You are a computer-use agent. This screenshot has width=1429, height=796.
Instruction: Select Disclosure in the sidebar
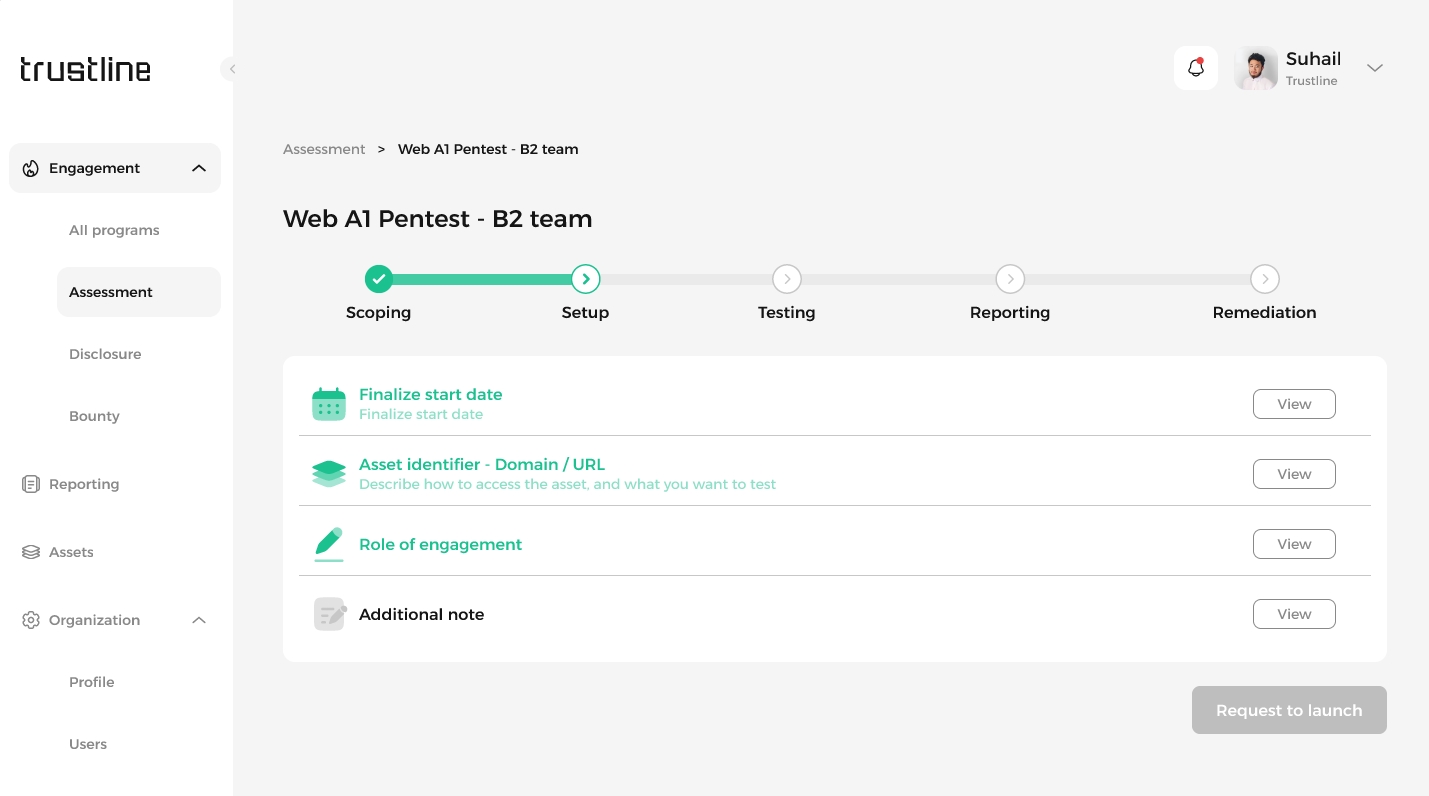pos(105,354)
